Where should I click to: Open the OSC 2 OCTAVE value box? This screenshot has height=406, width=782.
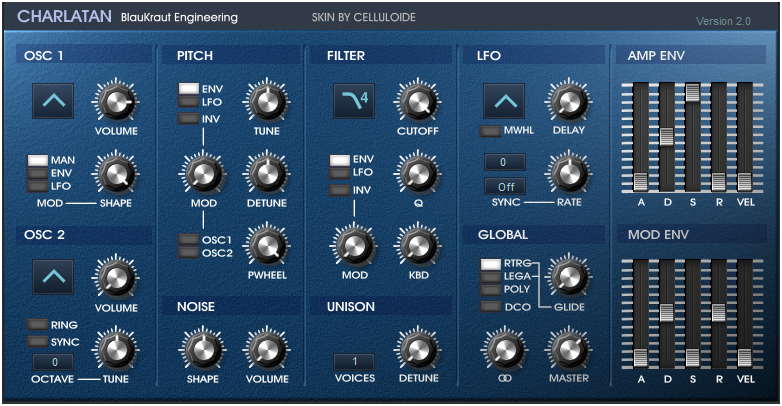pyautogui.click(x=53, y=362)
